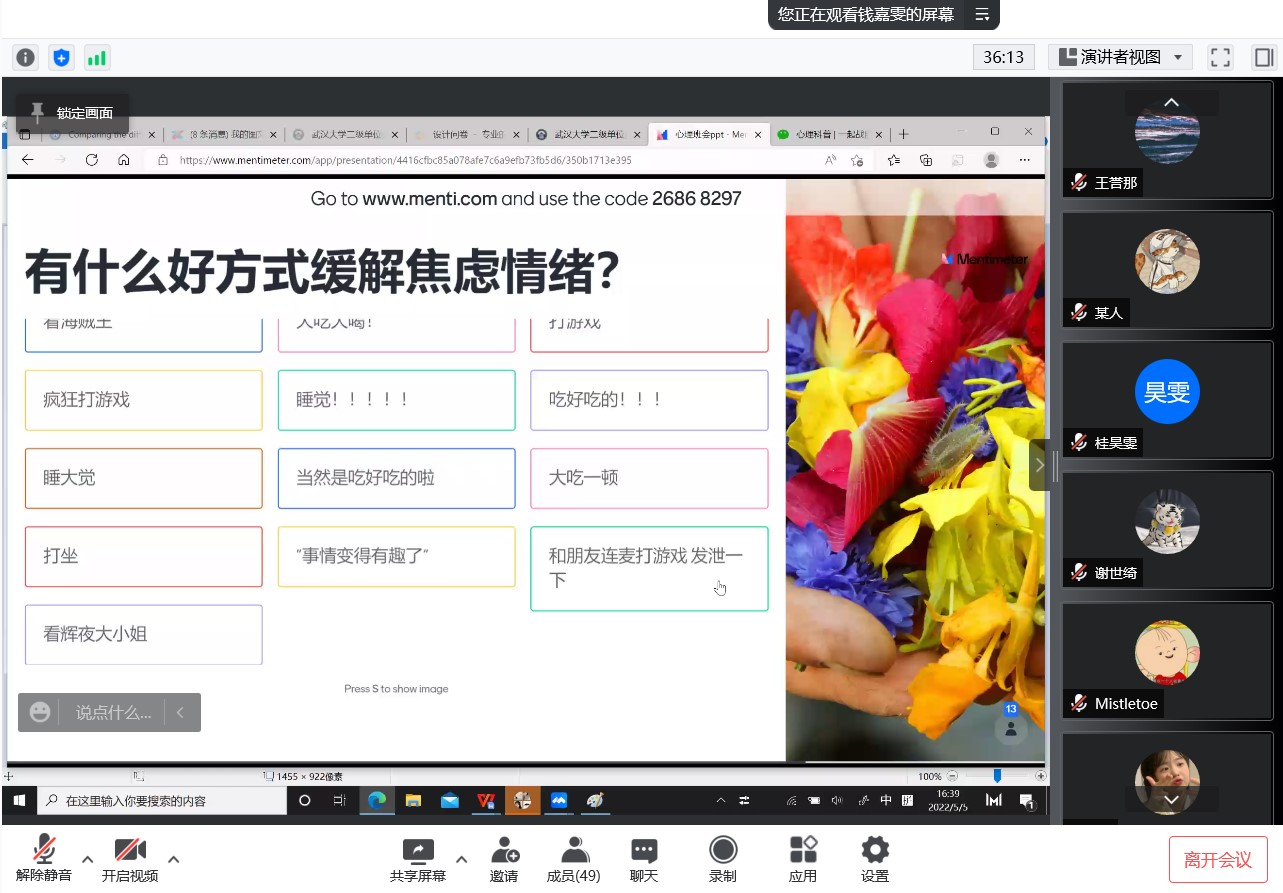Toggle the side panel layout icon

click(x=1263, y=57)
